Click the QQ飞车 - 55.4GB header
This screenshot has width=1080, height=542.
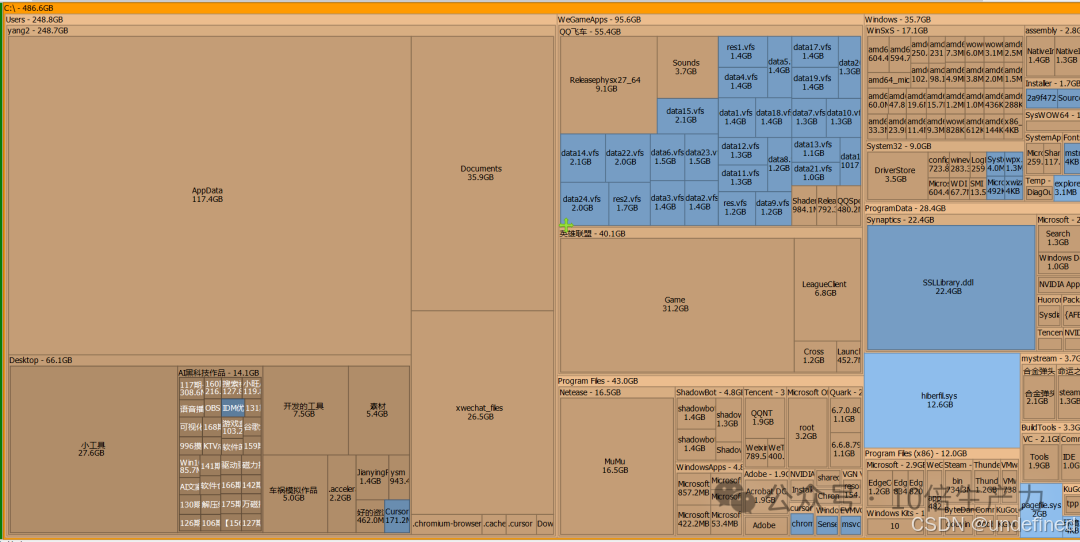(x=709, y=31)
